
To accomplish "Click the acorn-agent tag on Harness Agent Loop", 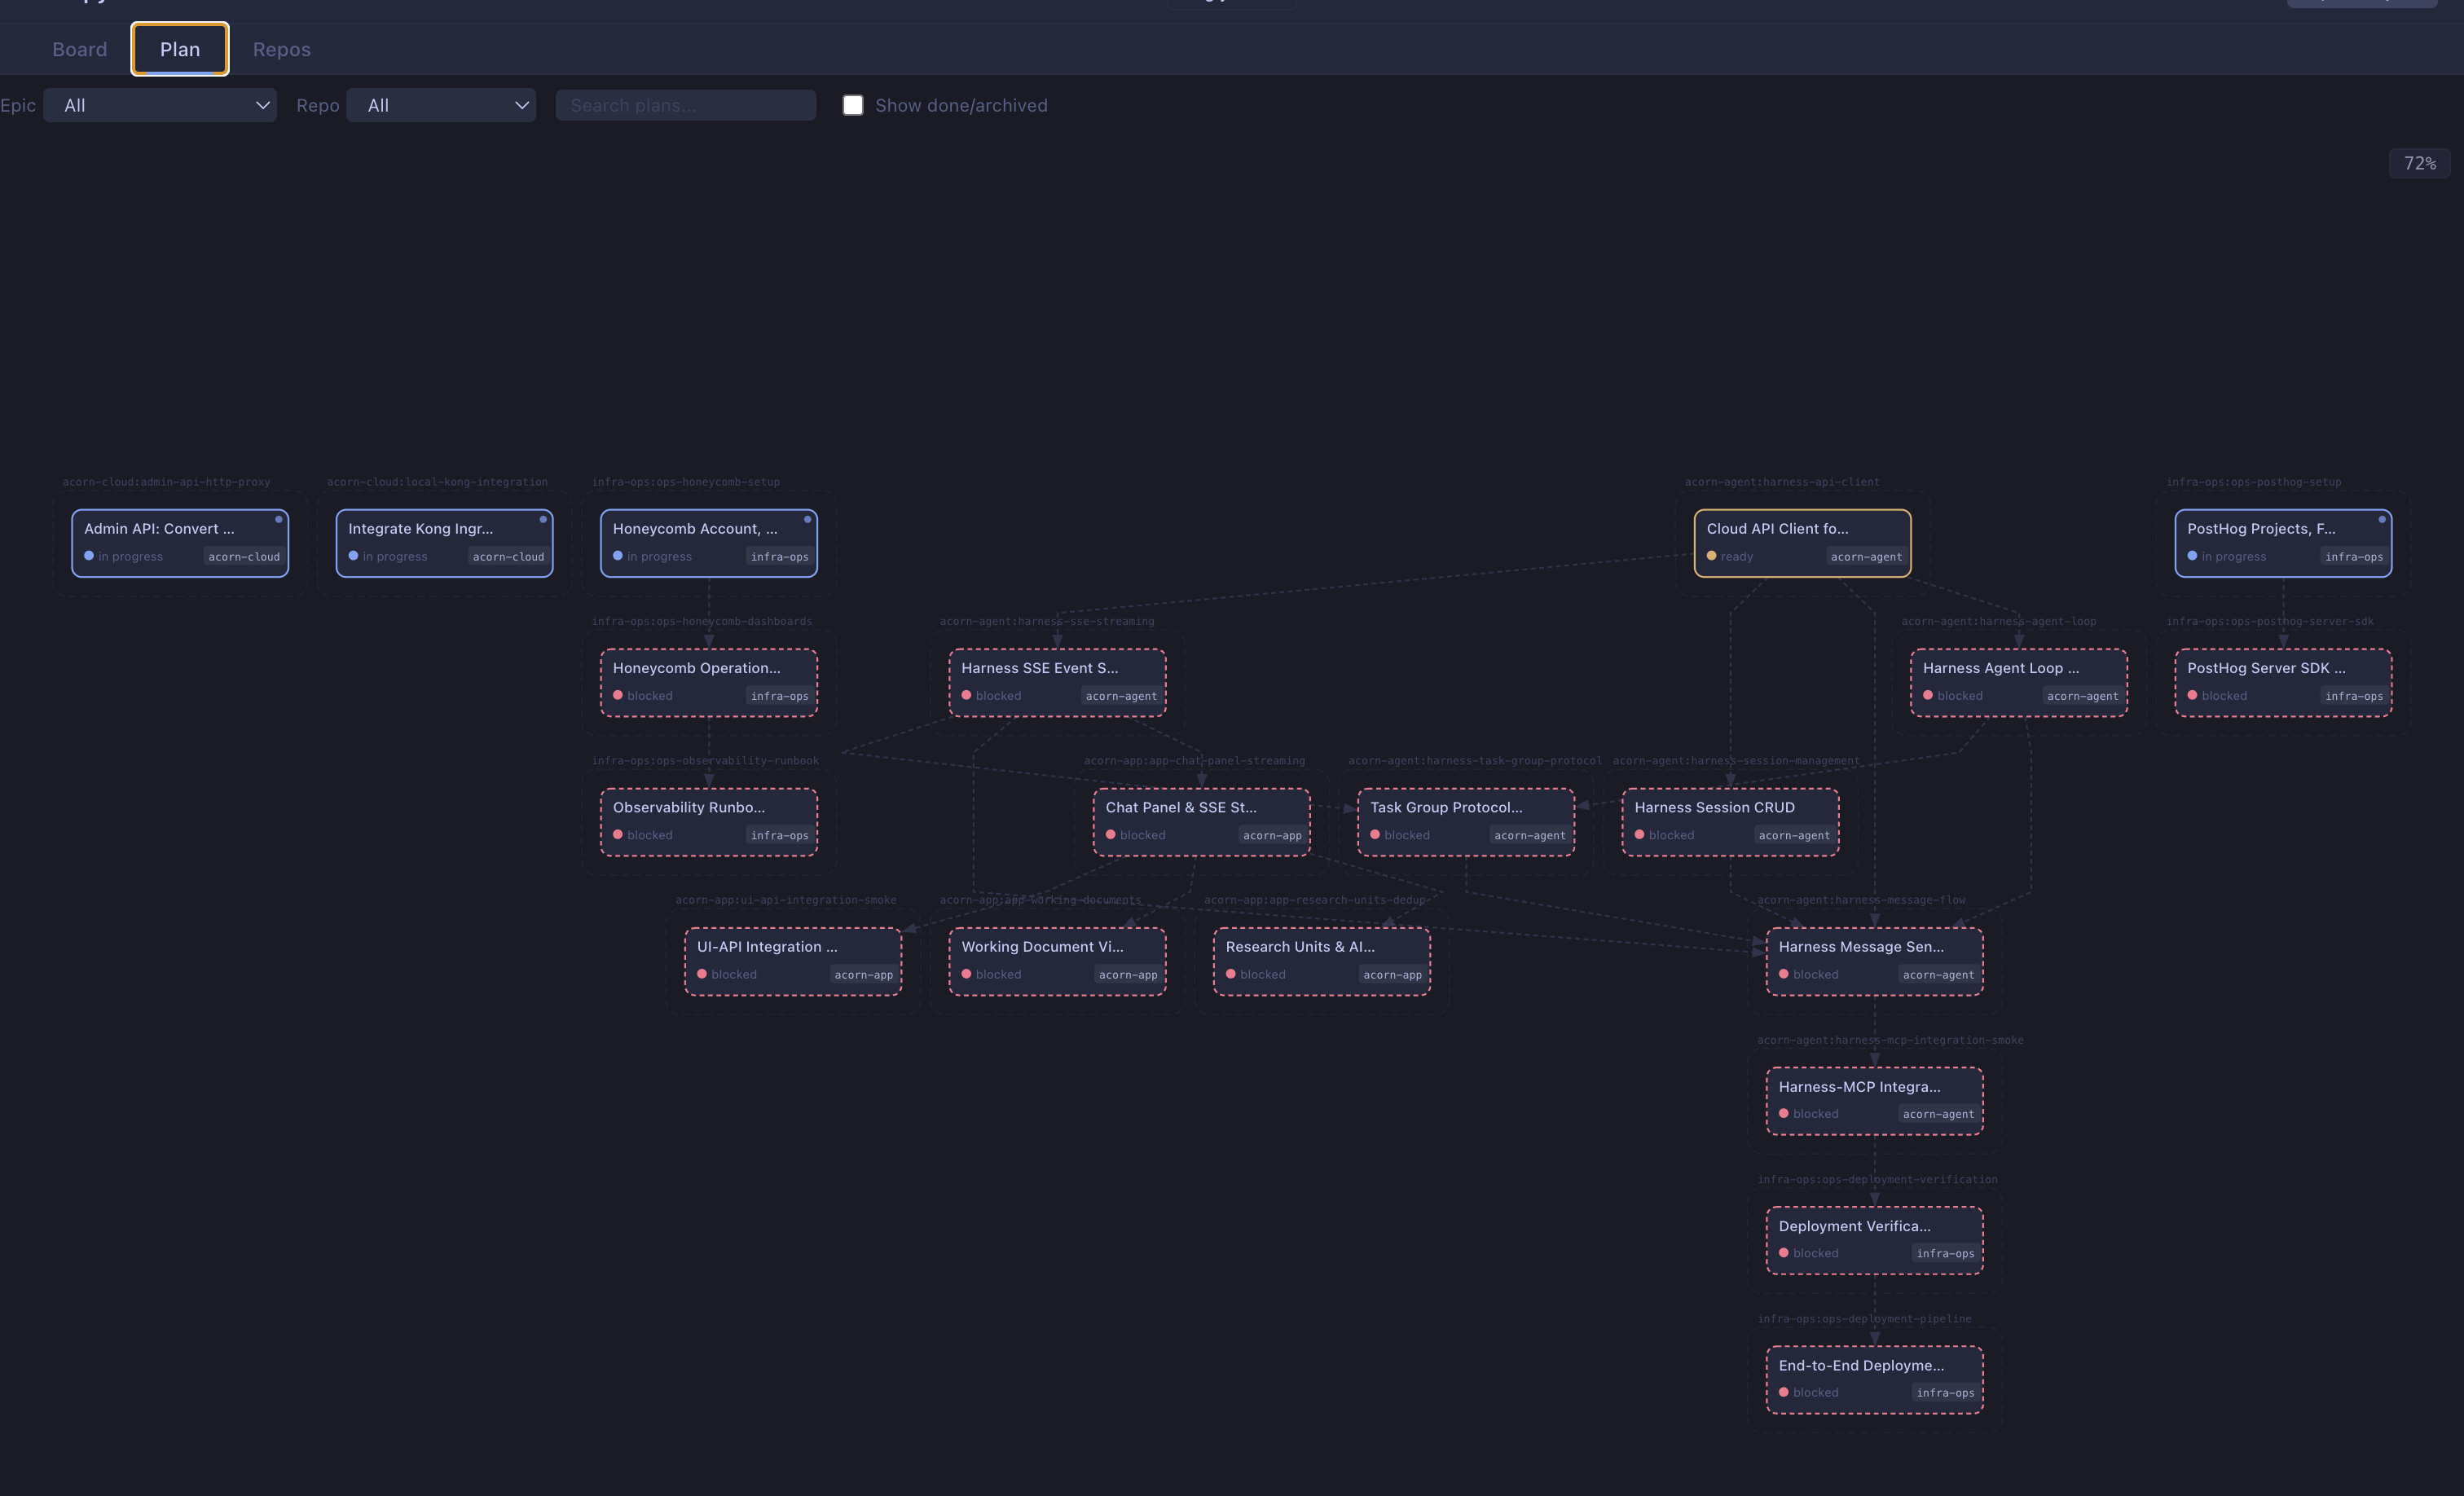I will click(x=2082, y=696).
